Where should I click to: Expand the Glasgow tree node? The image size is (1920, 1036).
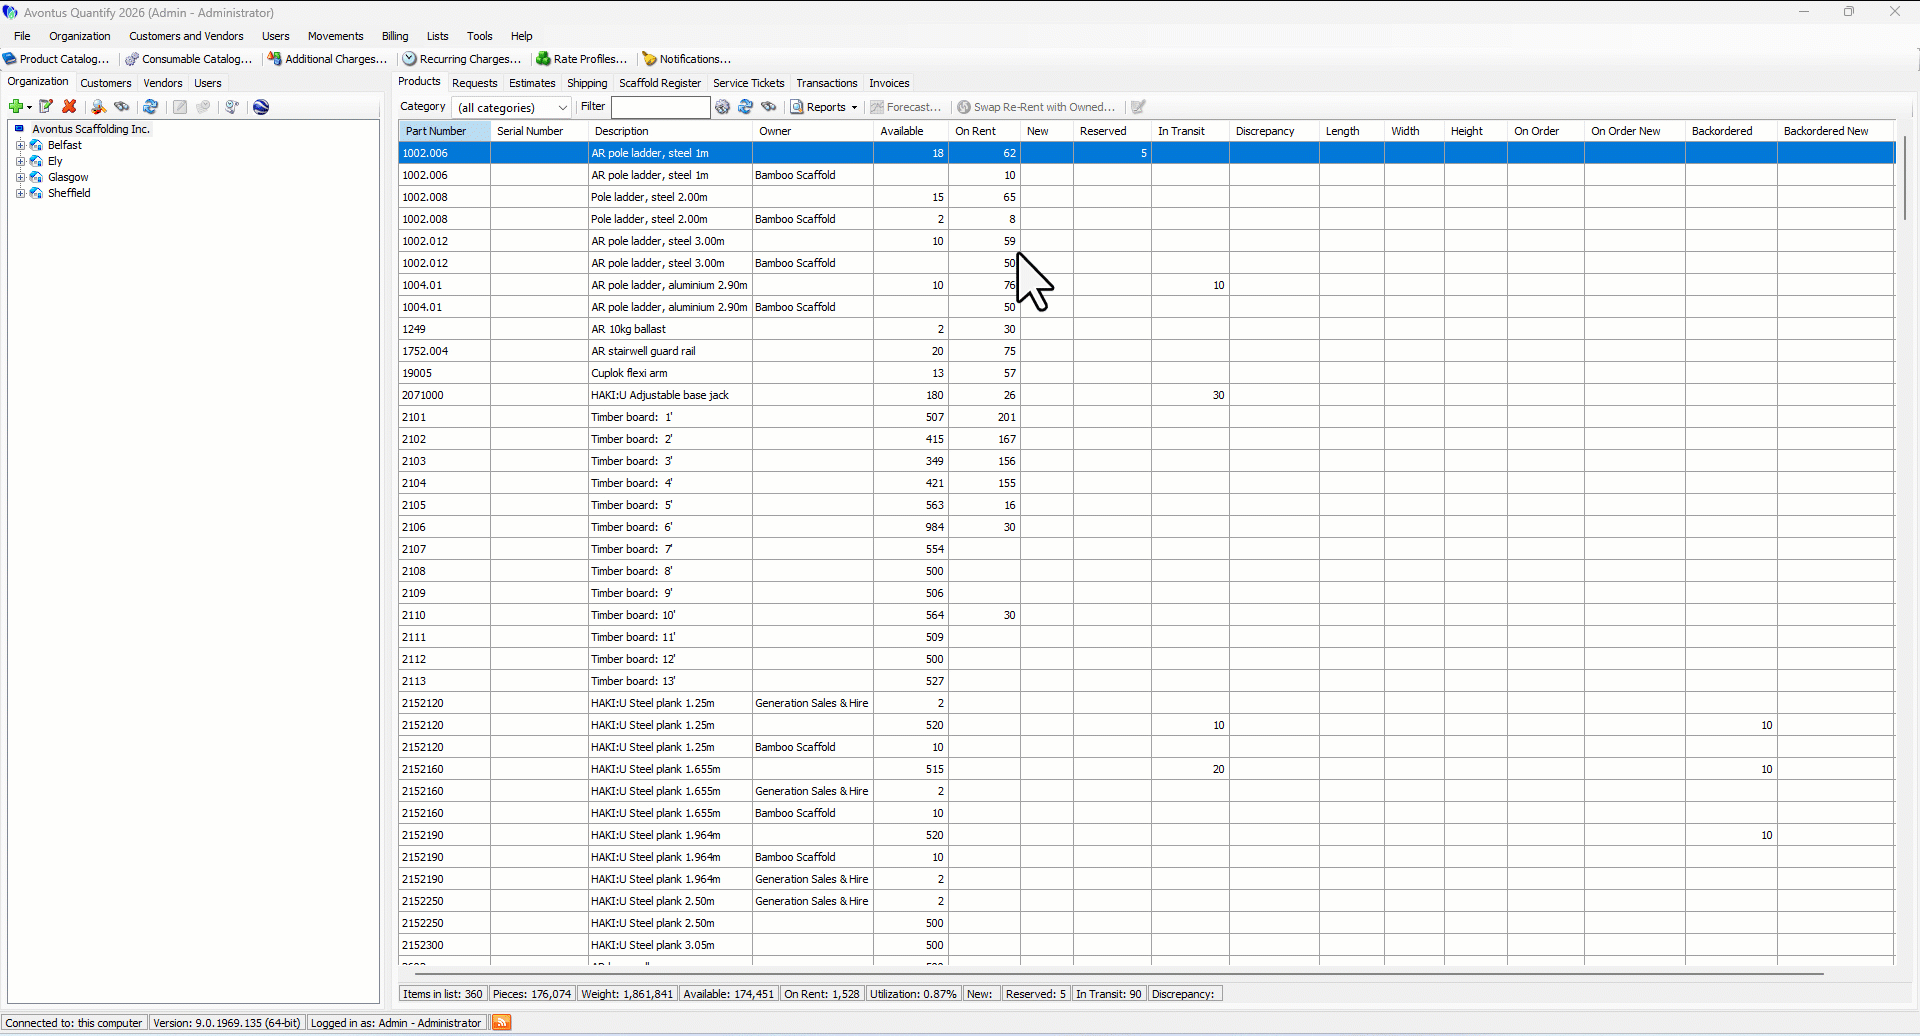[20, 177]
